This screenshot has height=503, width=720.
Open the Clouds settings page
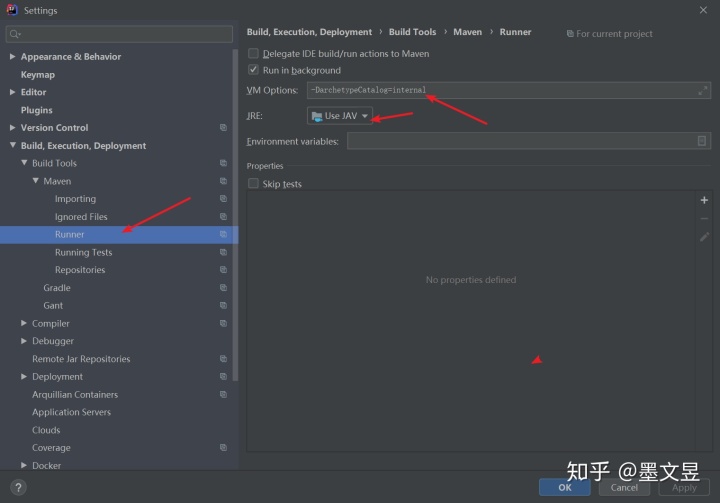pos(46,430)
